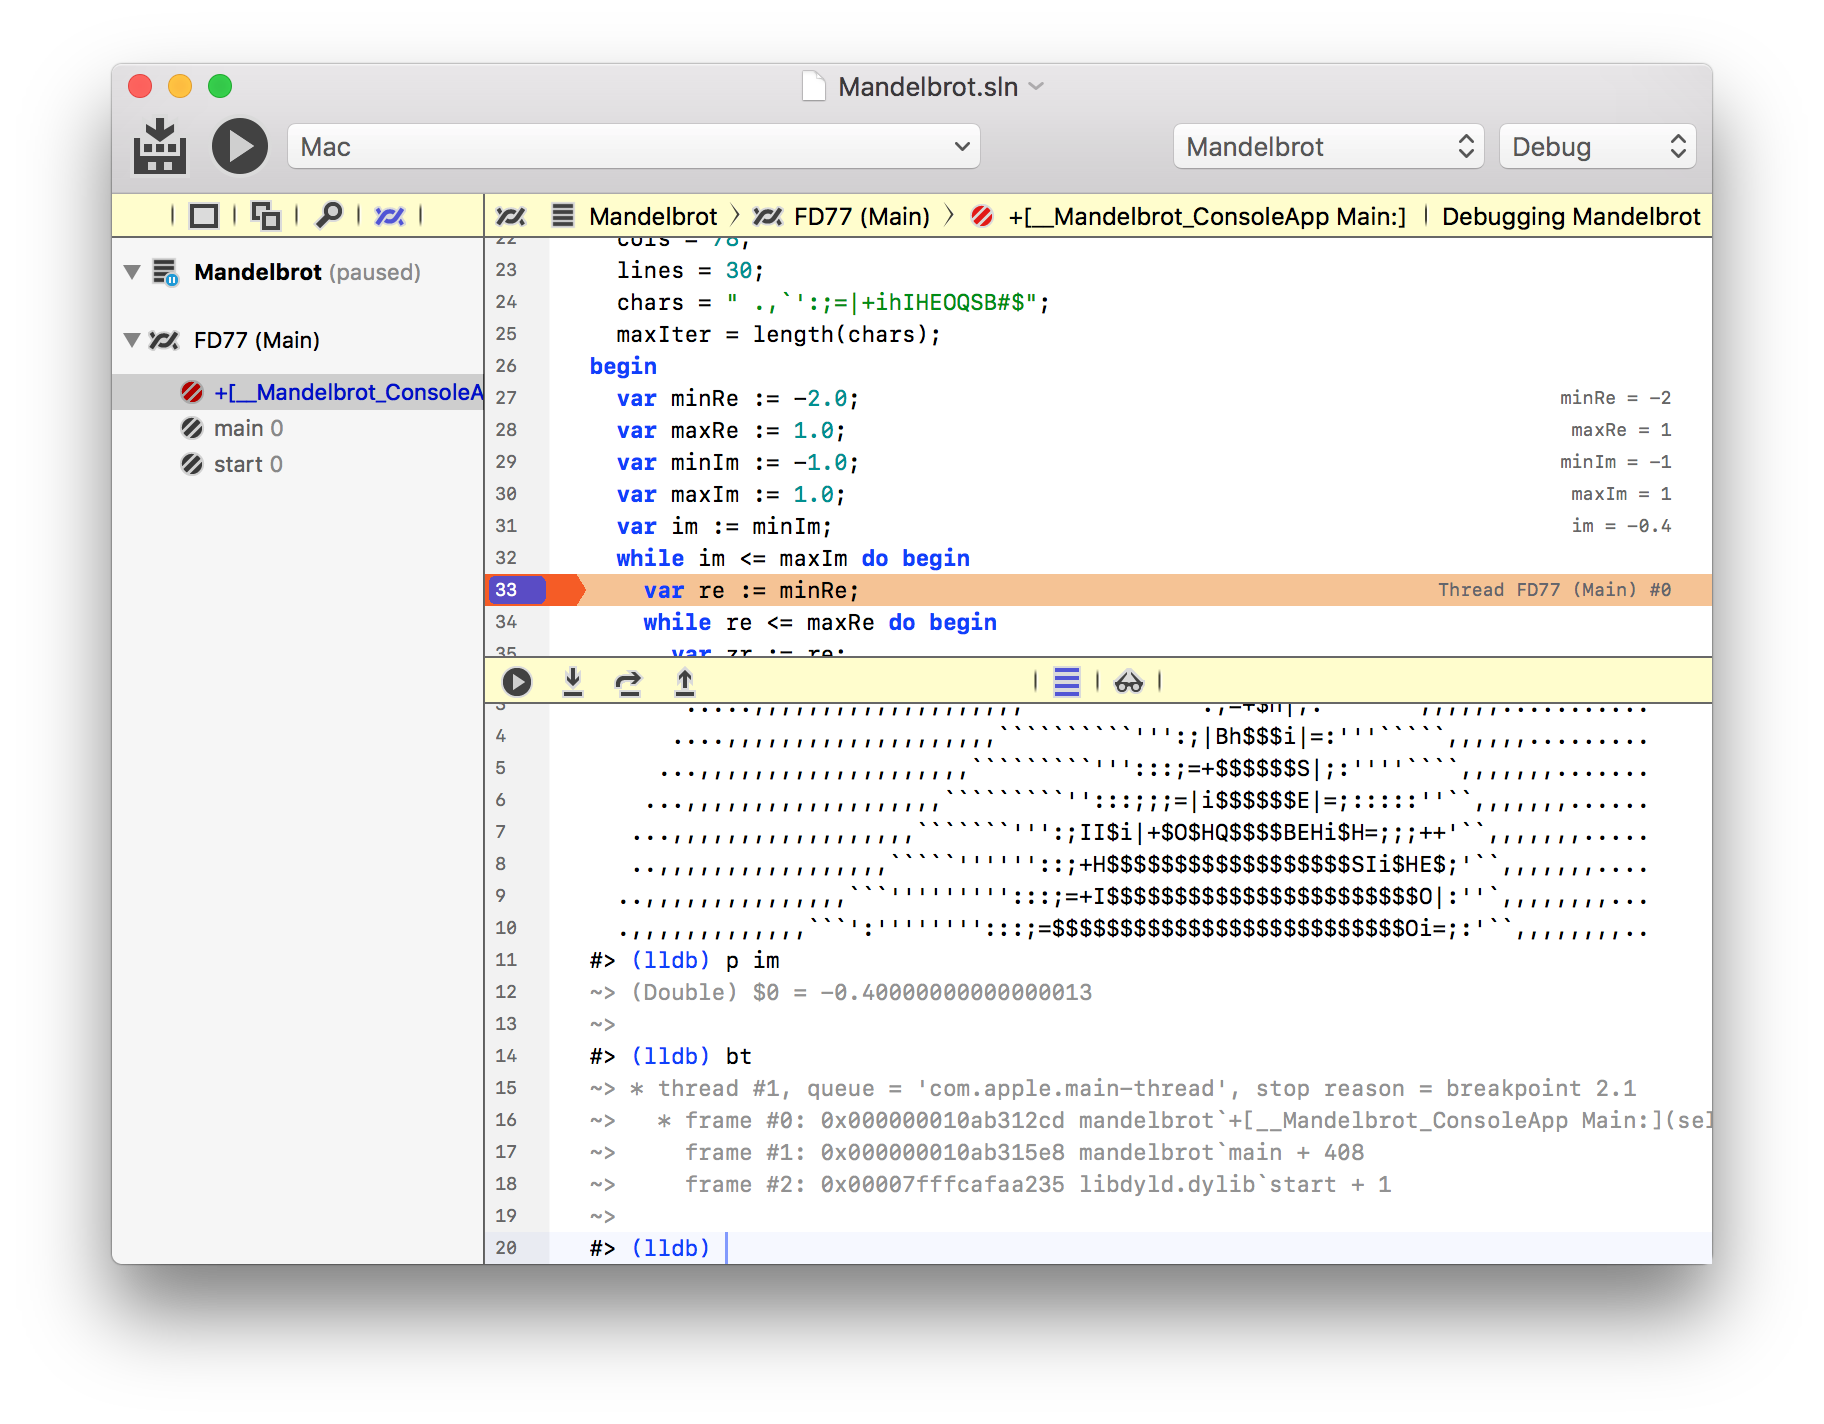The image size is (1824, 1424).
Task: Click FD77 (Main) in the jump bar breadcrumb
Action: tap(861, 216)
